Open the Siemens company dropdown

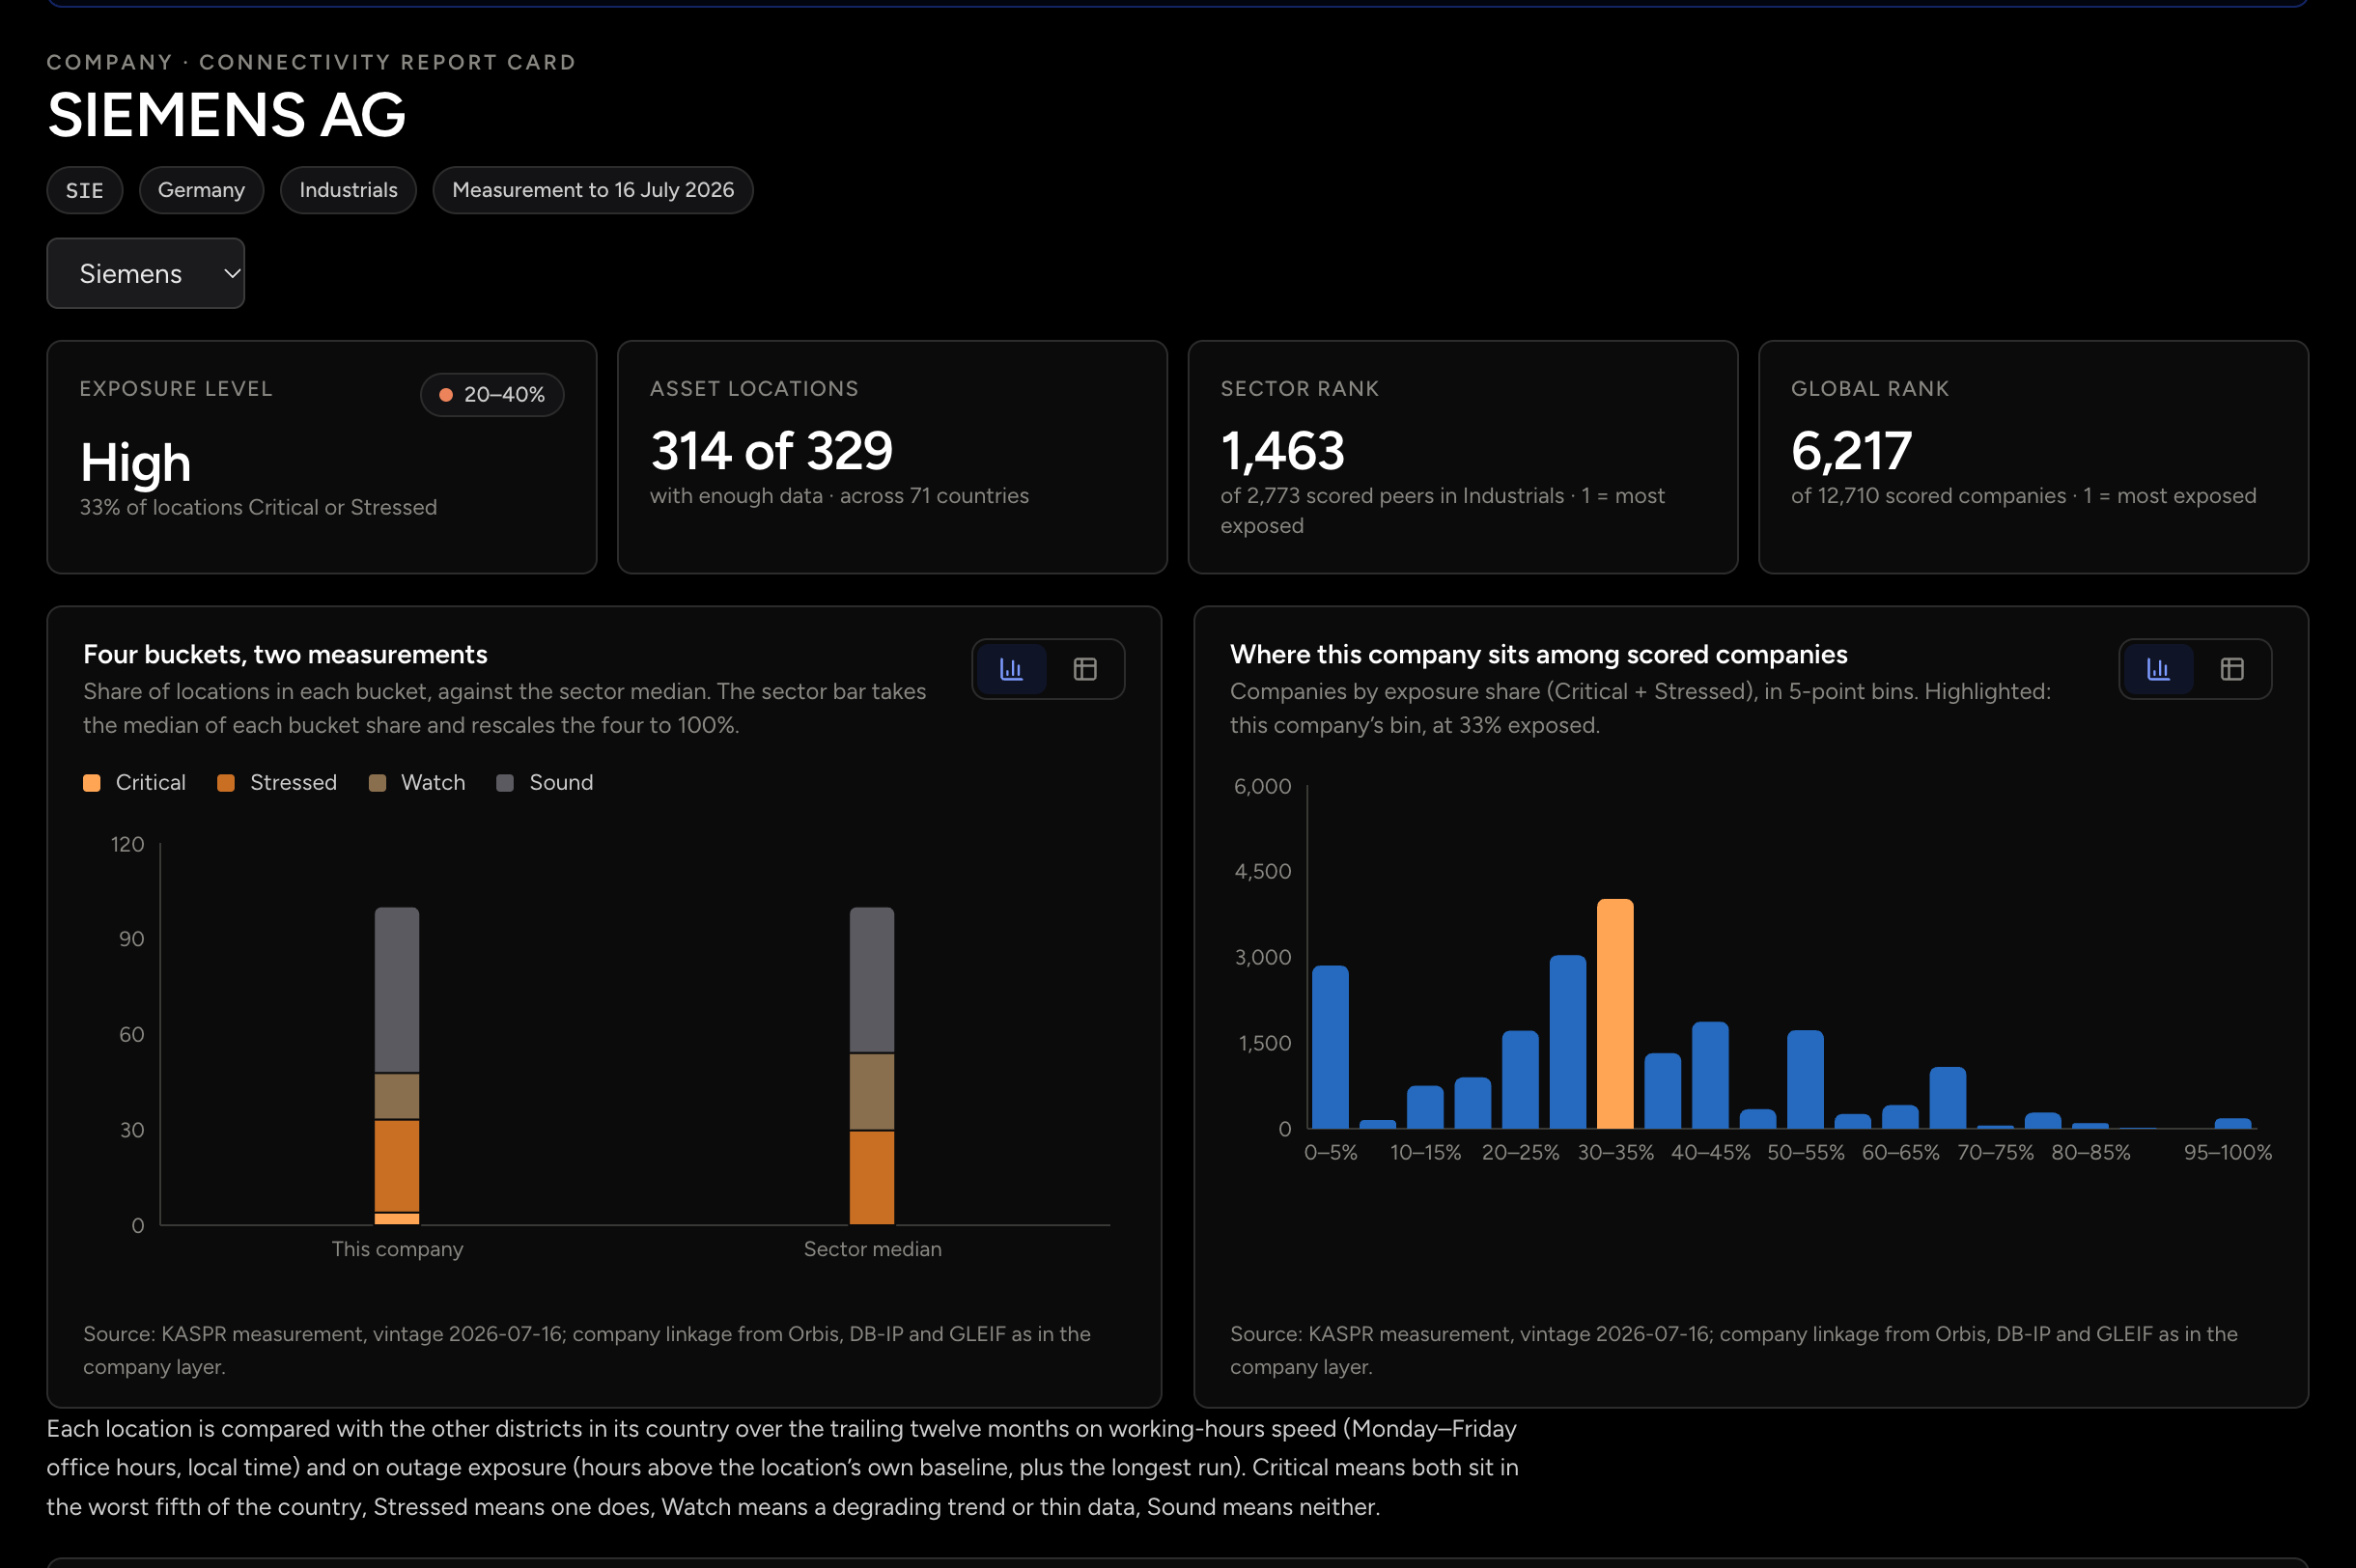[146, 273]
